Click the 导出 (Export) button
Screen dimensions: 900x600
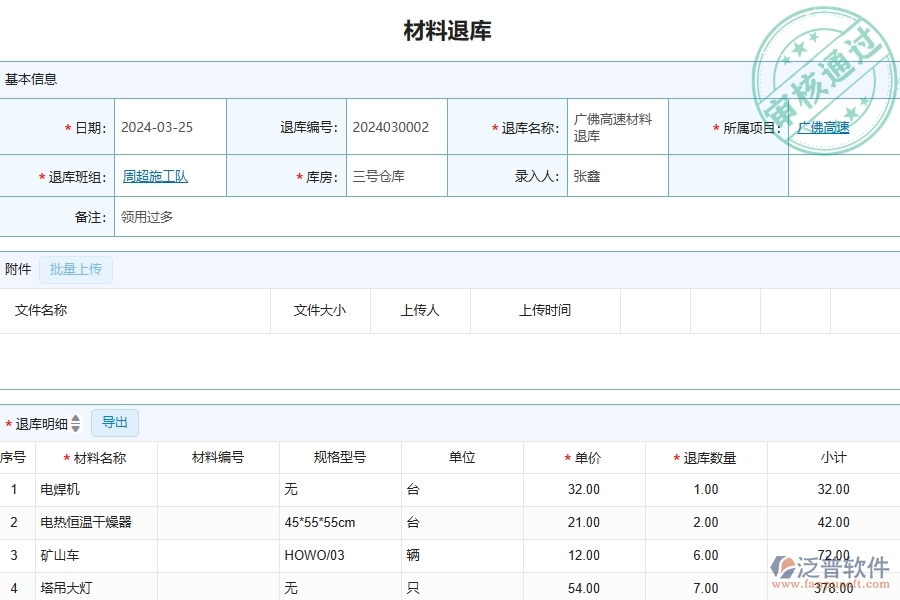point(114,423)
